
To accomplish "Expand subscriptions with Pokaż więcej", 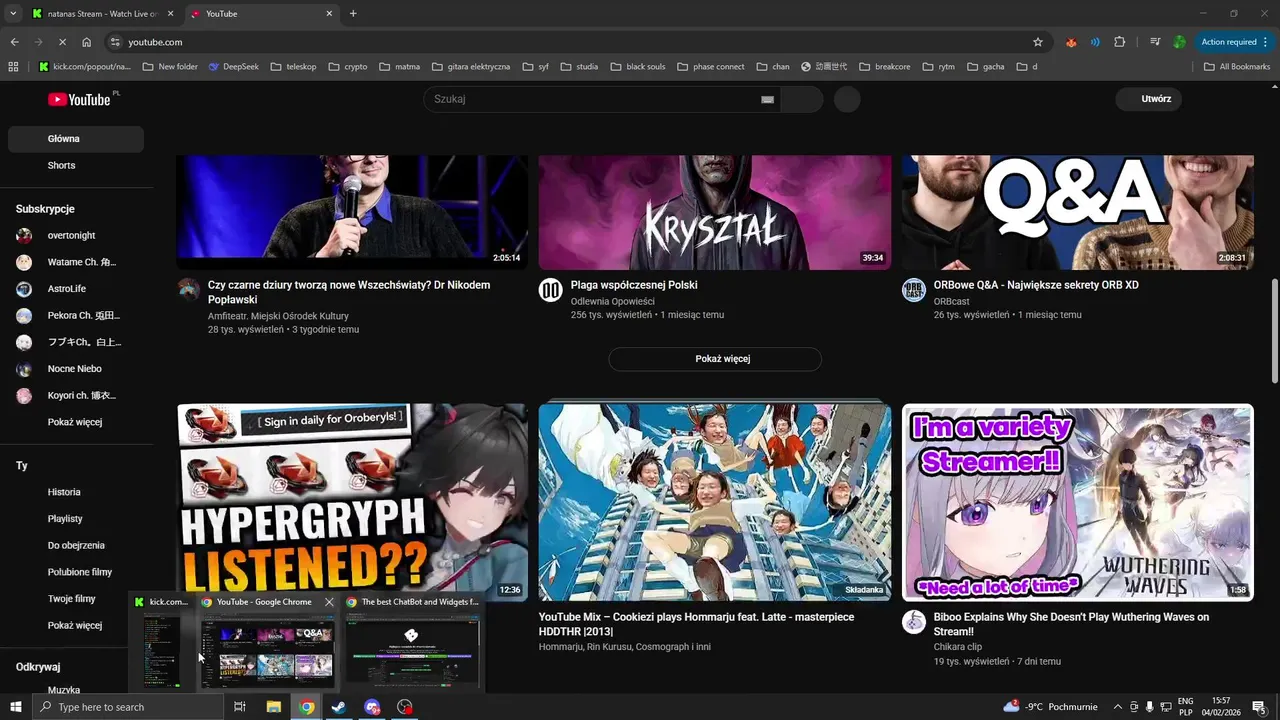I will 75,422.
